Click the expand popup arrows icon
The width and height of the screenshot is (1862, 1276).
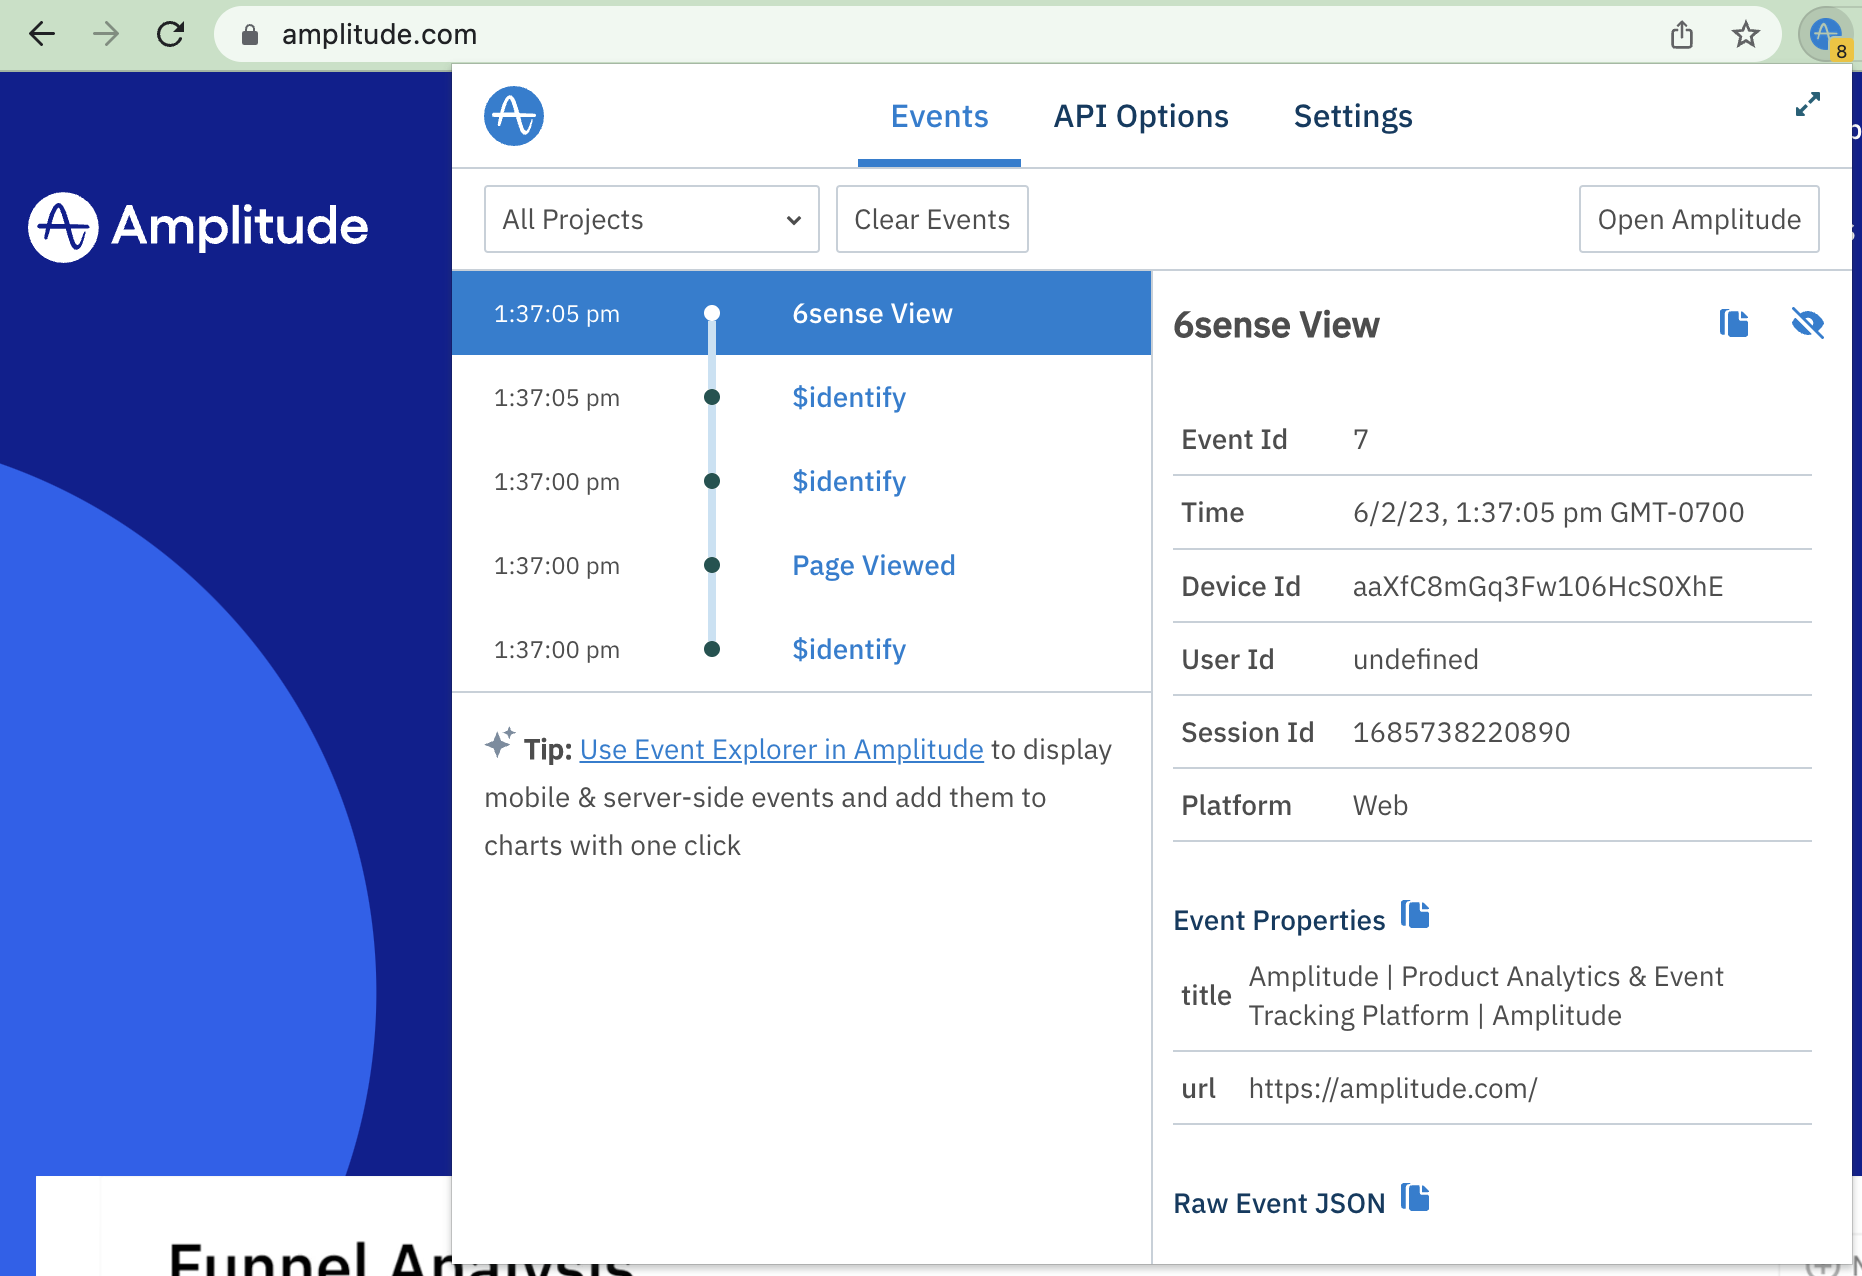pyautogui.click(x=1807, y=105)
